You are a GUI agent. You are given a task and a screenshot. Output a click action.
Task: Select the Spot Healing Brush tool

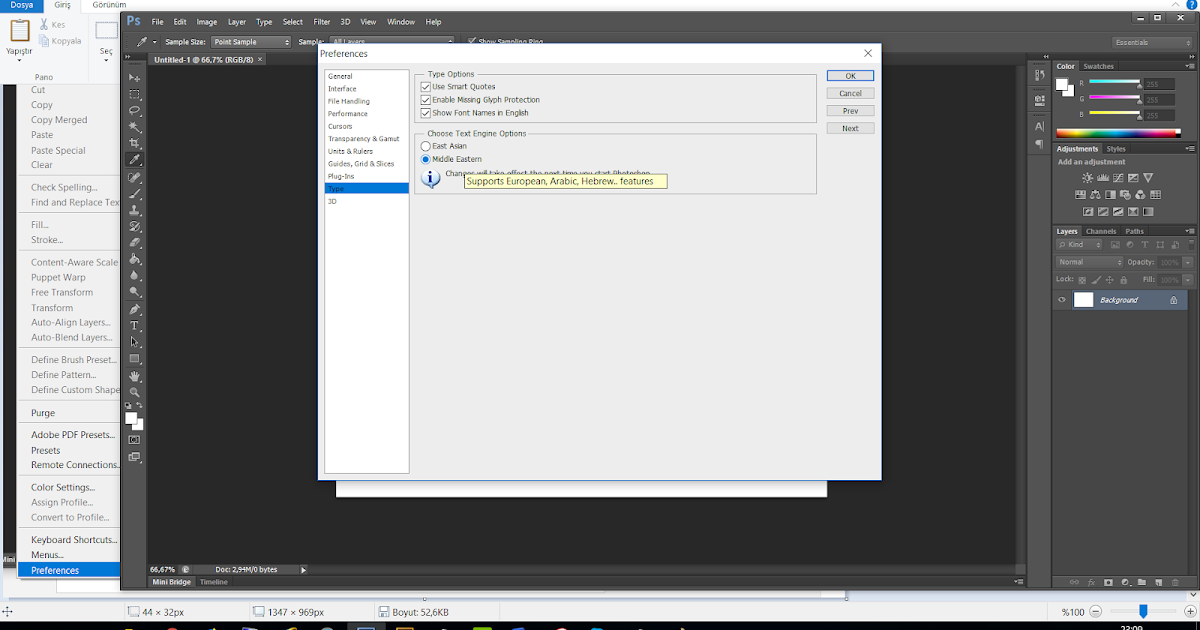tap(134, 177)
